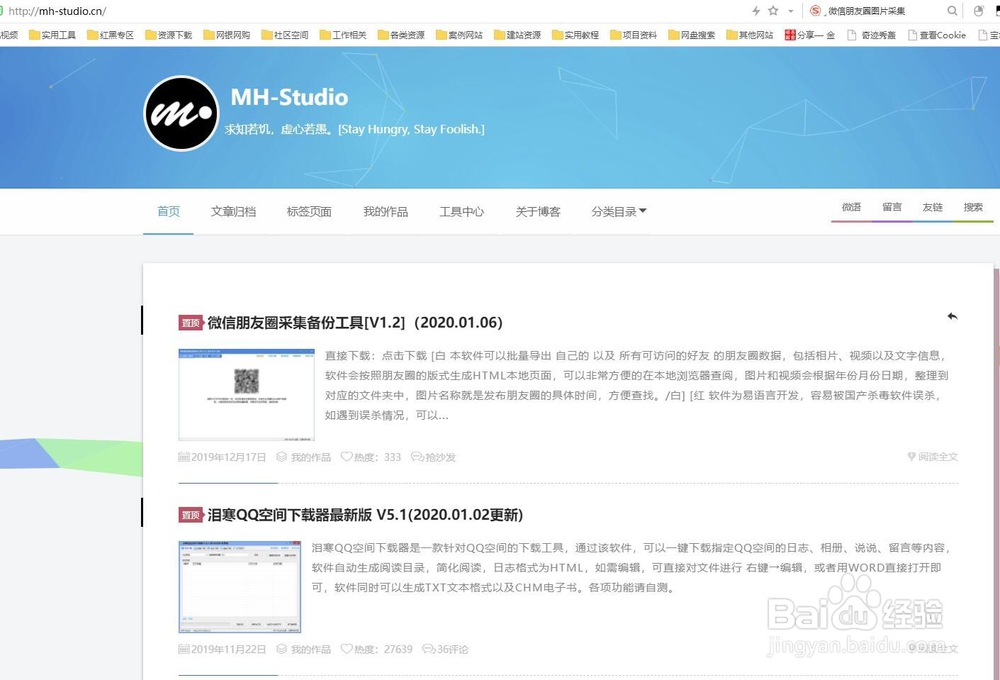Click the MH-Studio round logo
Viewport: 1000px width, 680px height.
point(181,114)
